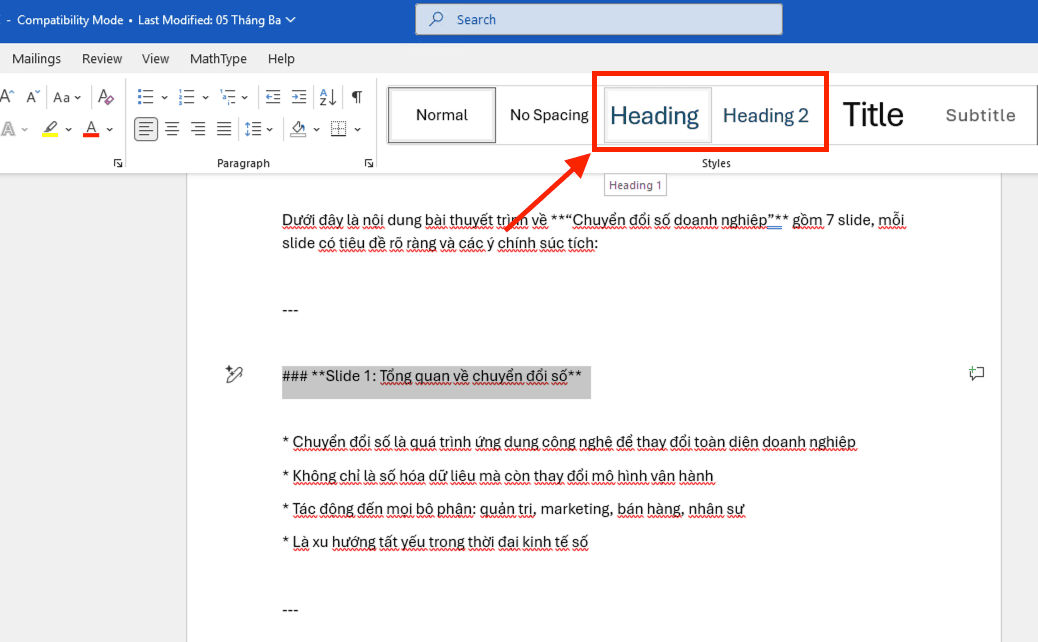Image resolution: width=1038 pixels, height=642 pixels.
Task: Open the MathType tab
Action: click(218, 59)
